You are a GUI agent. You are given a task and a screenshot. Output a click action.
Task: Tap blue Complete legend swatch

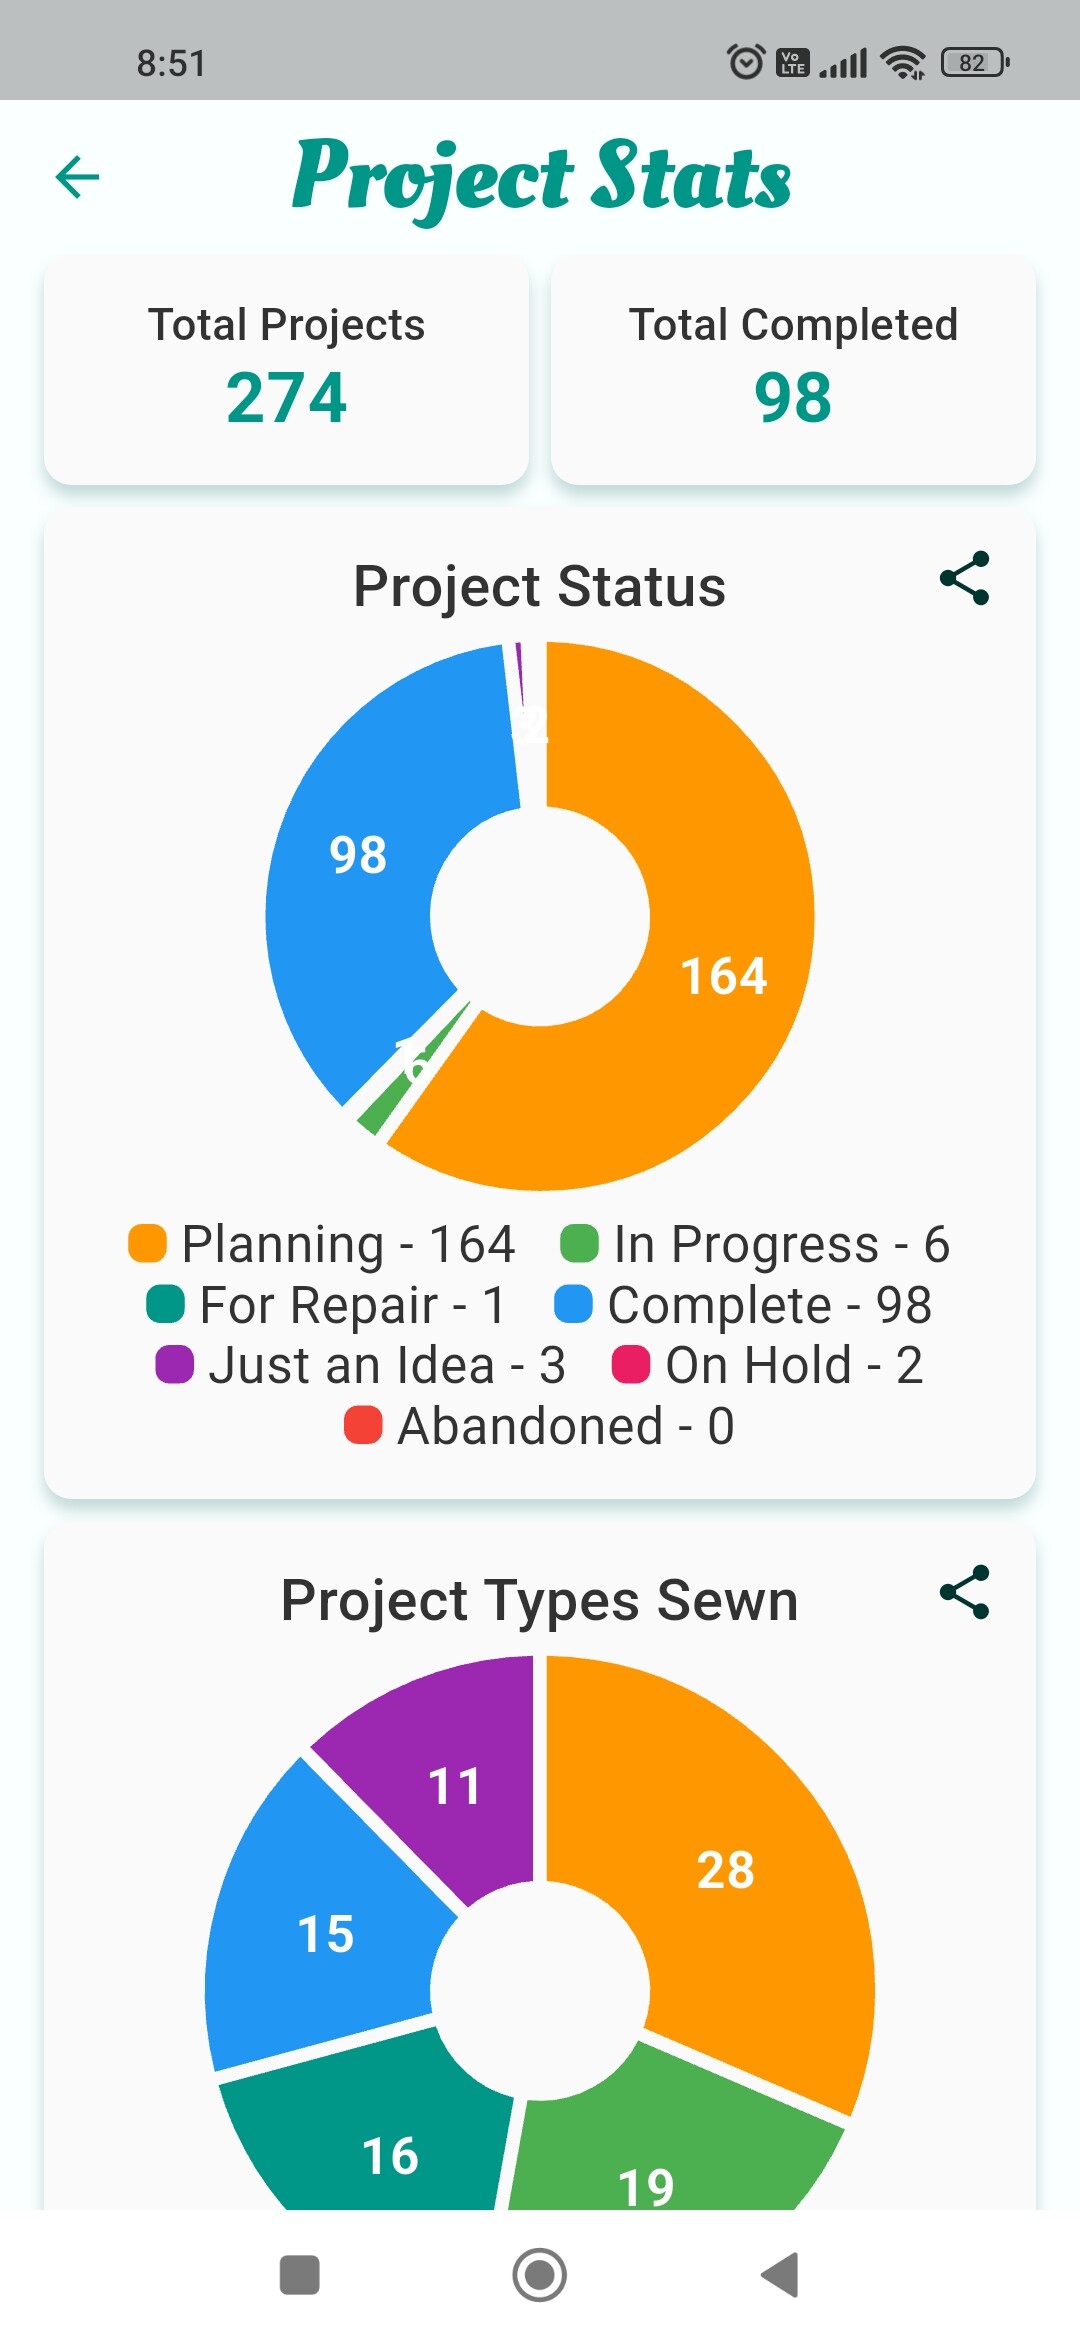[x=574, y=1304]
